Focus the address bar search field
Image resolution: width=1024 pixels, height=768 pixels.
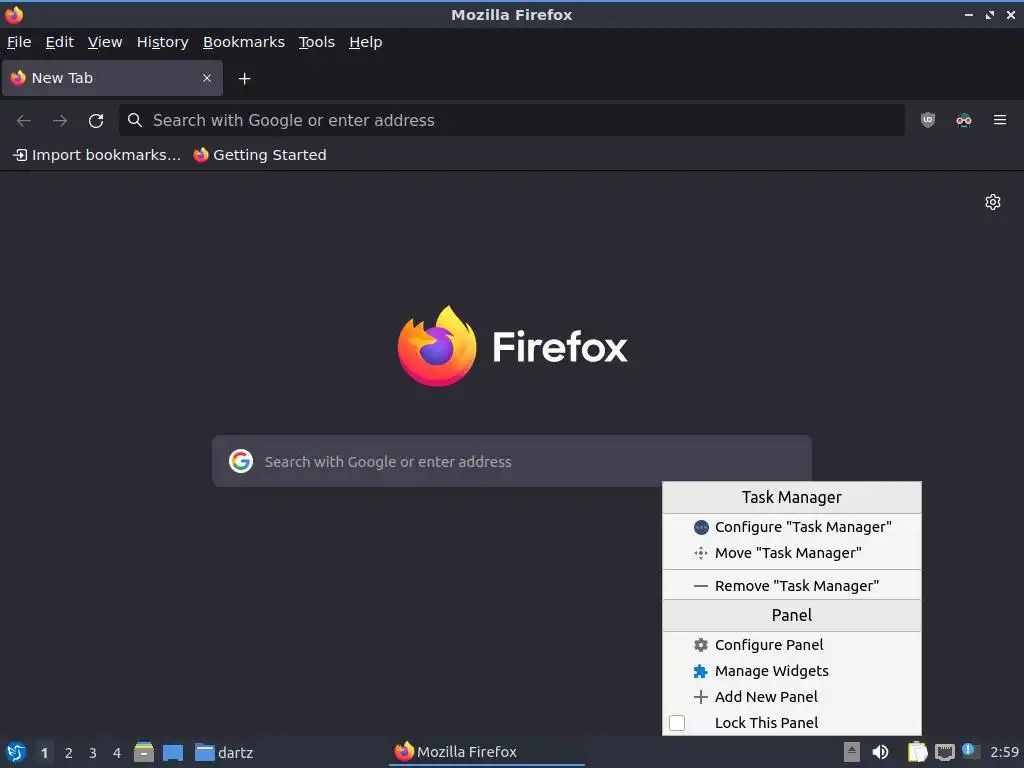pos(512,120)
